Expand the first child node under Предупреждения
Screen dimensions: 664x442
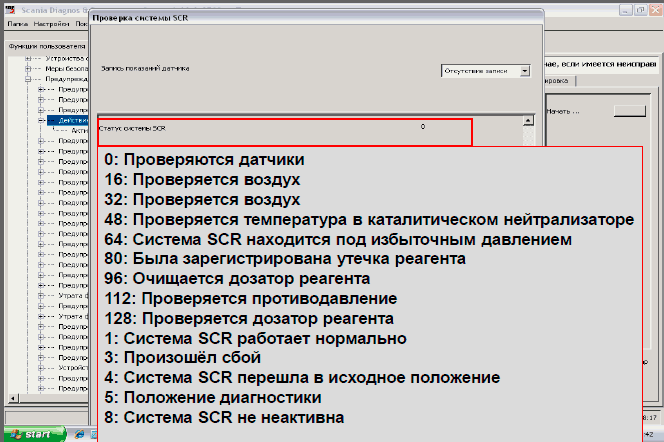(40, 89)
